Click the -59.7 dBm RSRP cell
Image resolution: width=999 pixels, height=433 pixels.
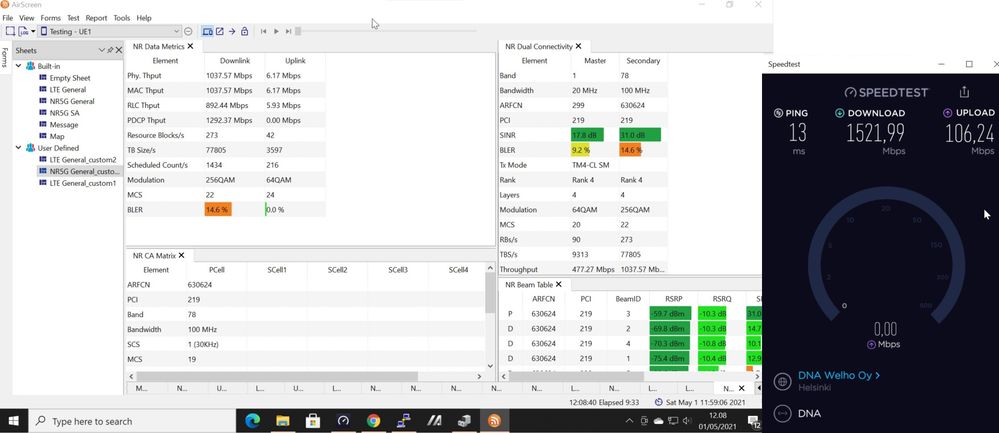click(x=670, y=314)
